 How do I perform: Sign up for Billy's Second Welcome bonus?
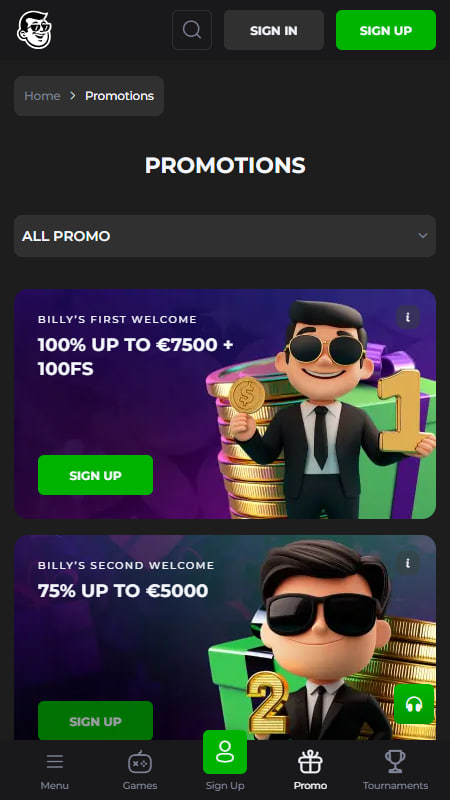pyautogui.click(x=95, y=720)
